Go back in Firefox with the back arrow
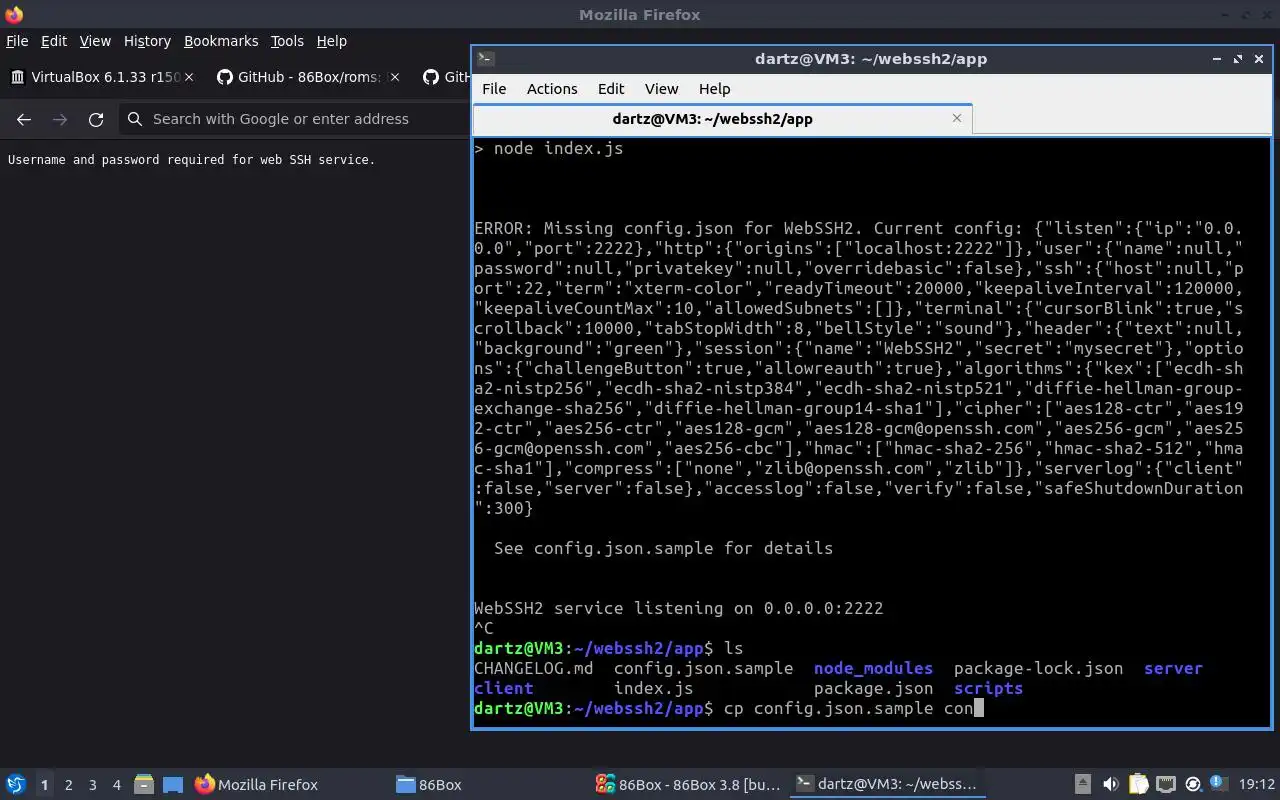 (24, 119)
